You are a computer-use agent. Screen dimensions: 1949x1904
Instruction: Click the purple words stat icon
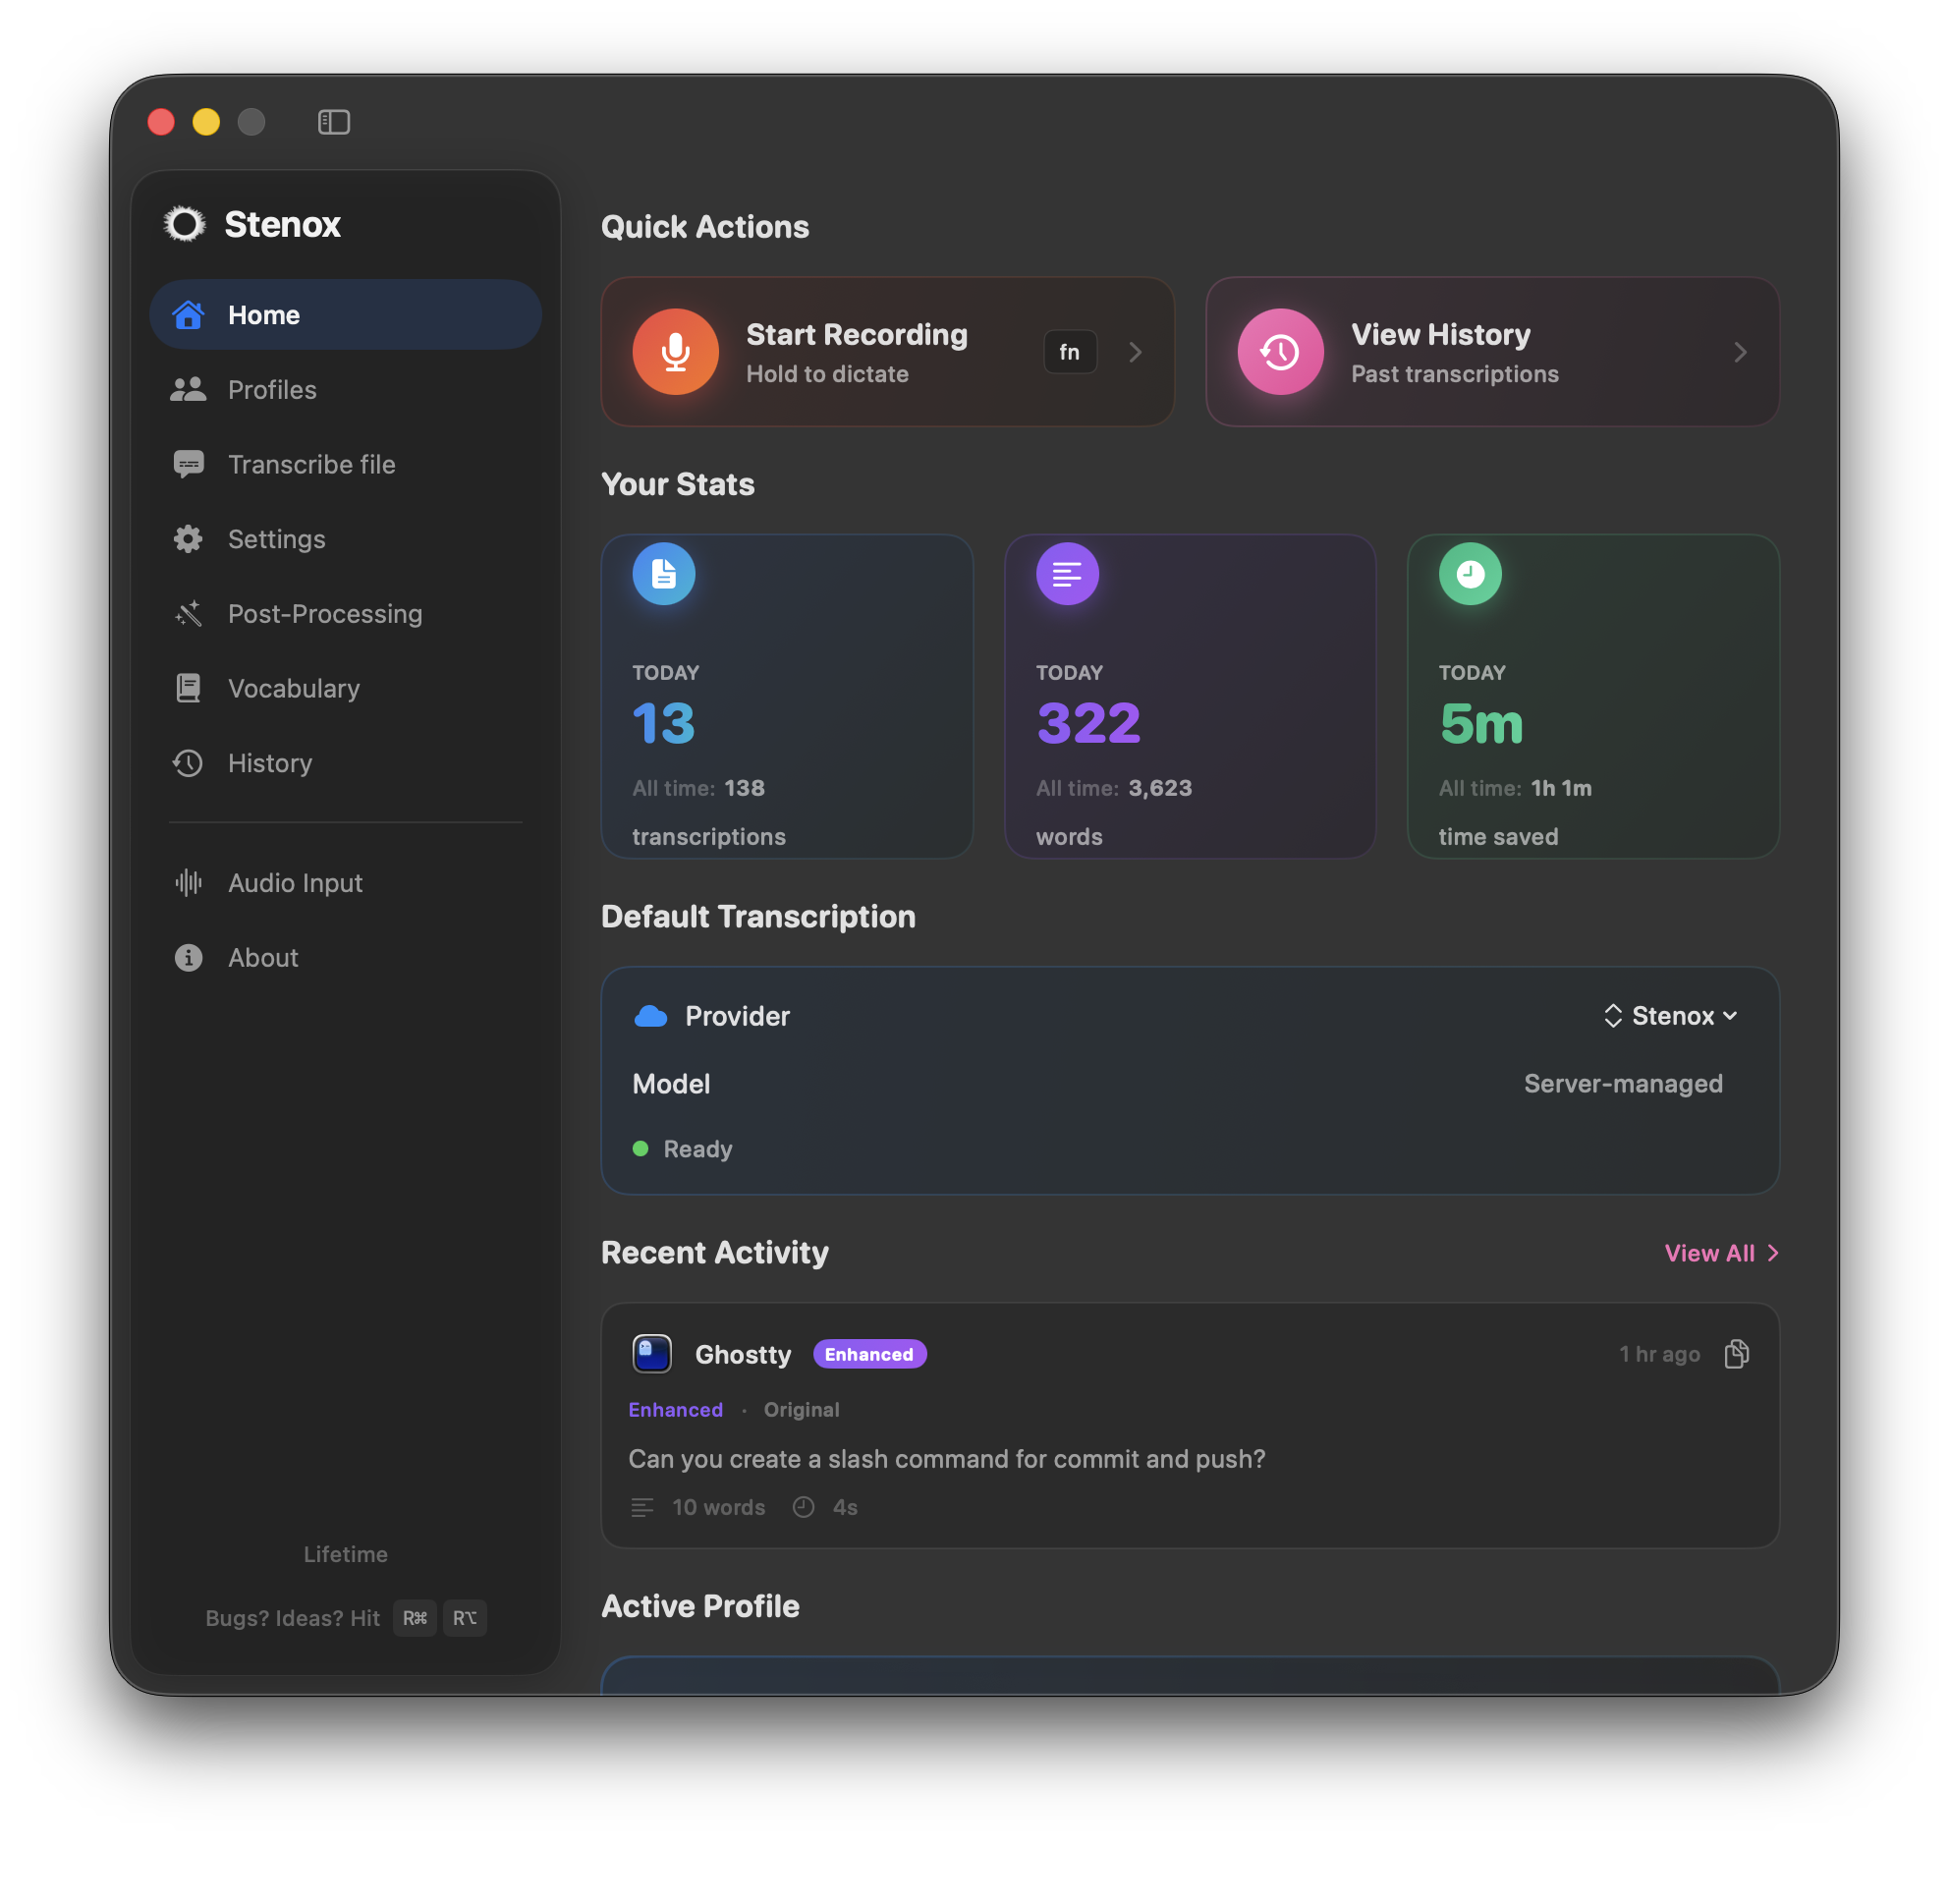click(1067, 574)
